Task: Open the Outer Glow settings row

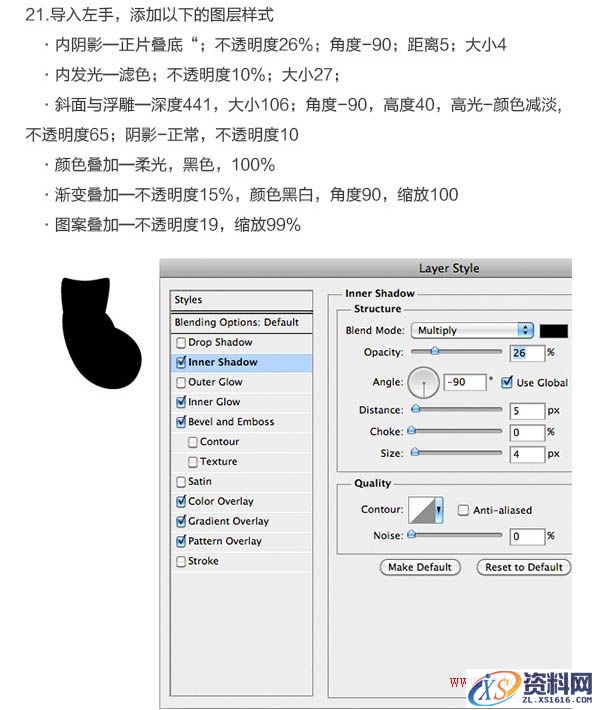Action: pos(241,383)
